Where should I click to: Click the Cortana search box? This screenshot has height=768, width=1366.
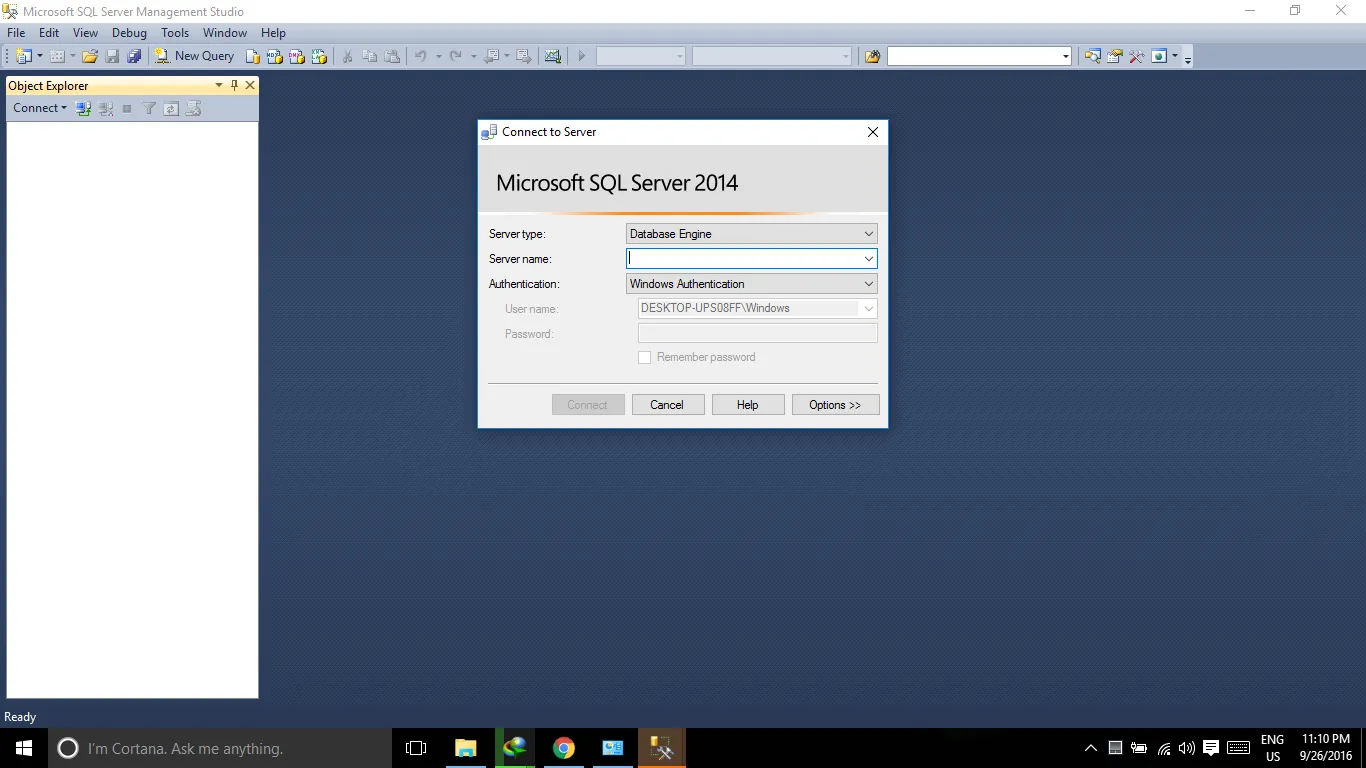tap(221, 748)
